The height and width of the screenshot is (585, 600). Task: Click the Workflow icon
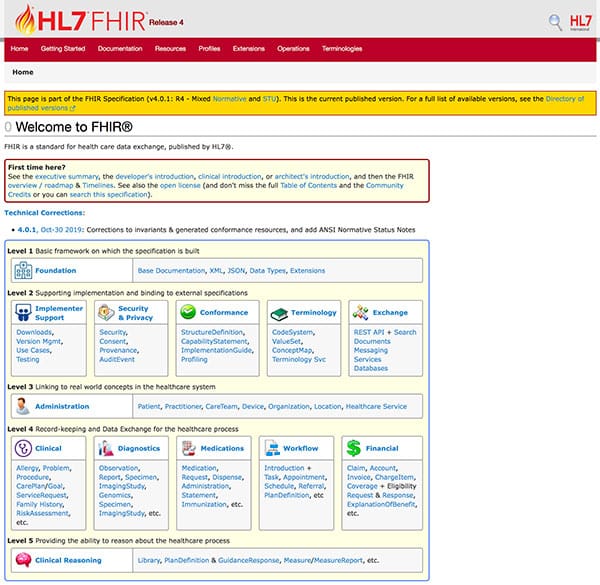[272, 448]
